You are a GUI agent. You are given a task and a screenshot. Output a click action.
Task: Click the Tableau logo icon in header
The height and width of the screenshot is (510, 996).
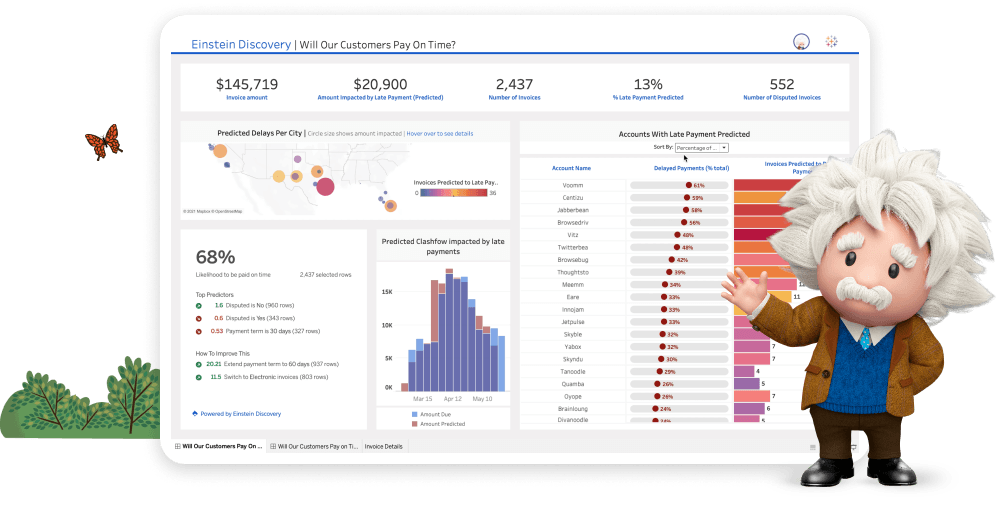[x=831, y=42]
